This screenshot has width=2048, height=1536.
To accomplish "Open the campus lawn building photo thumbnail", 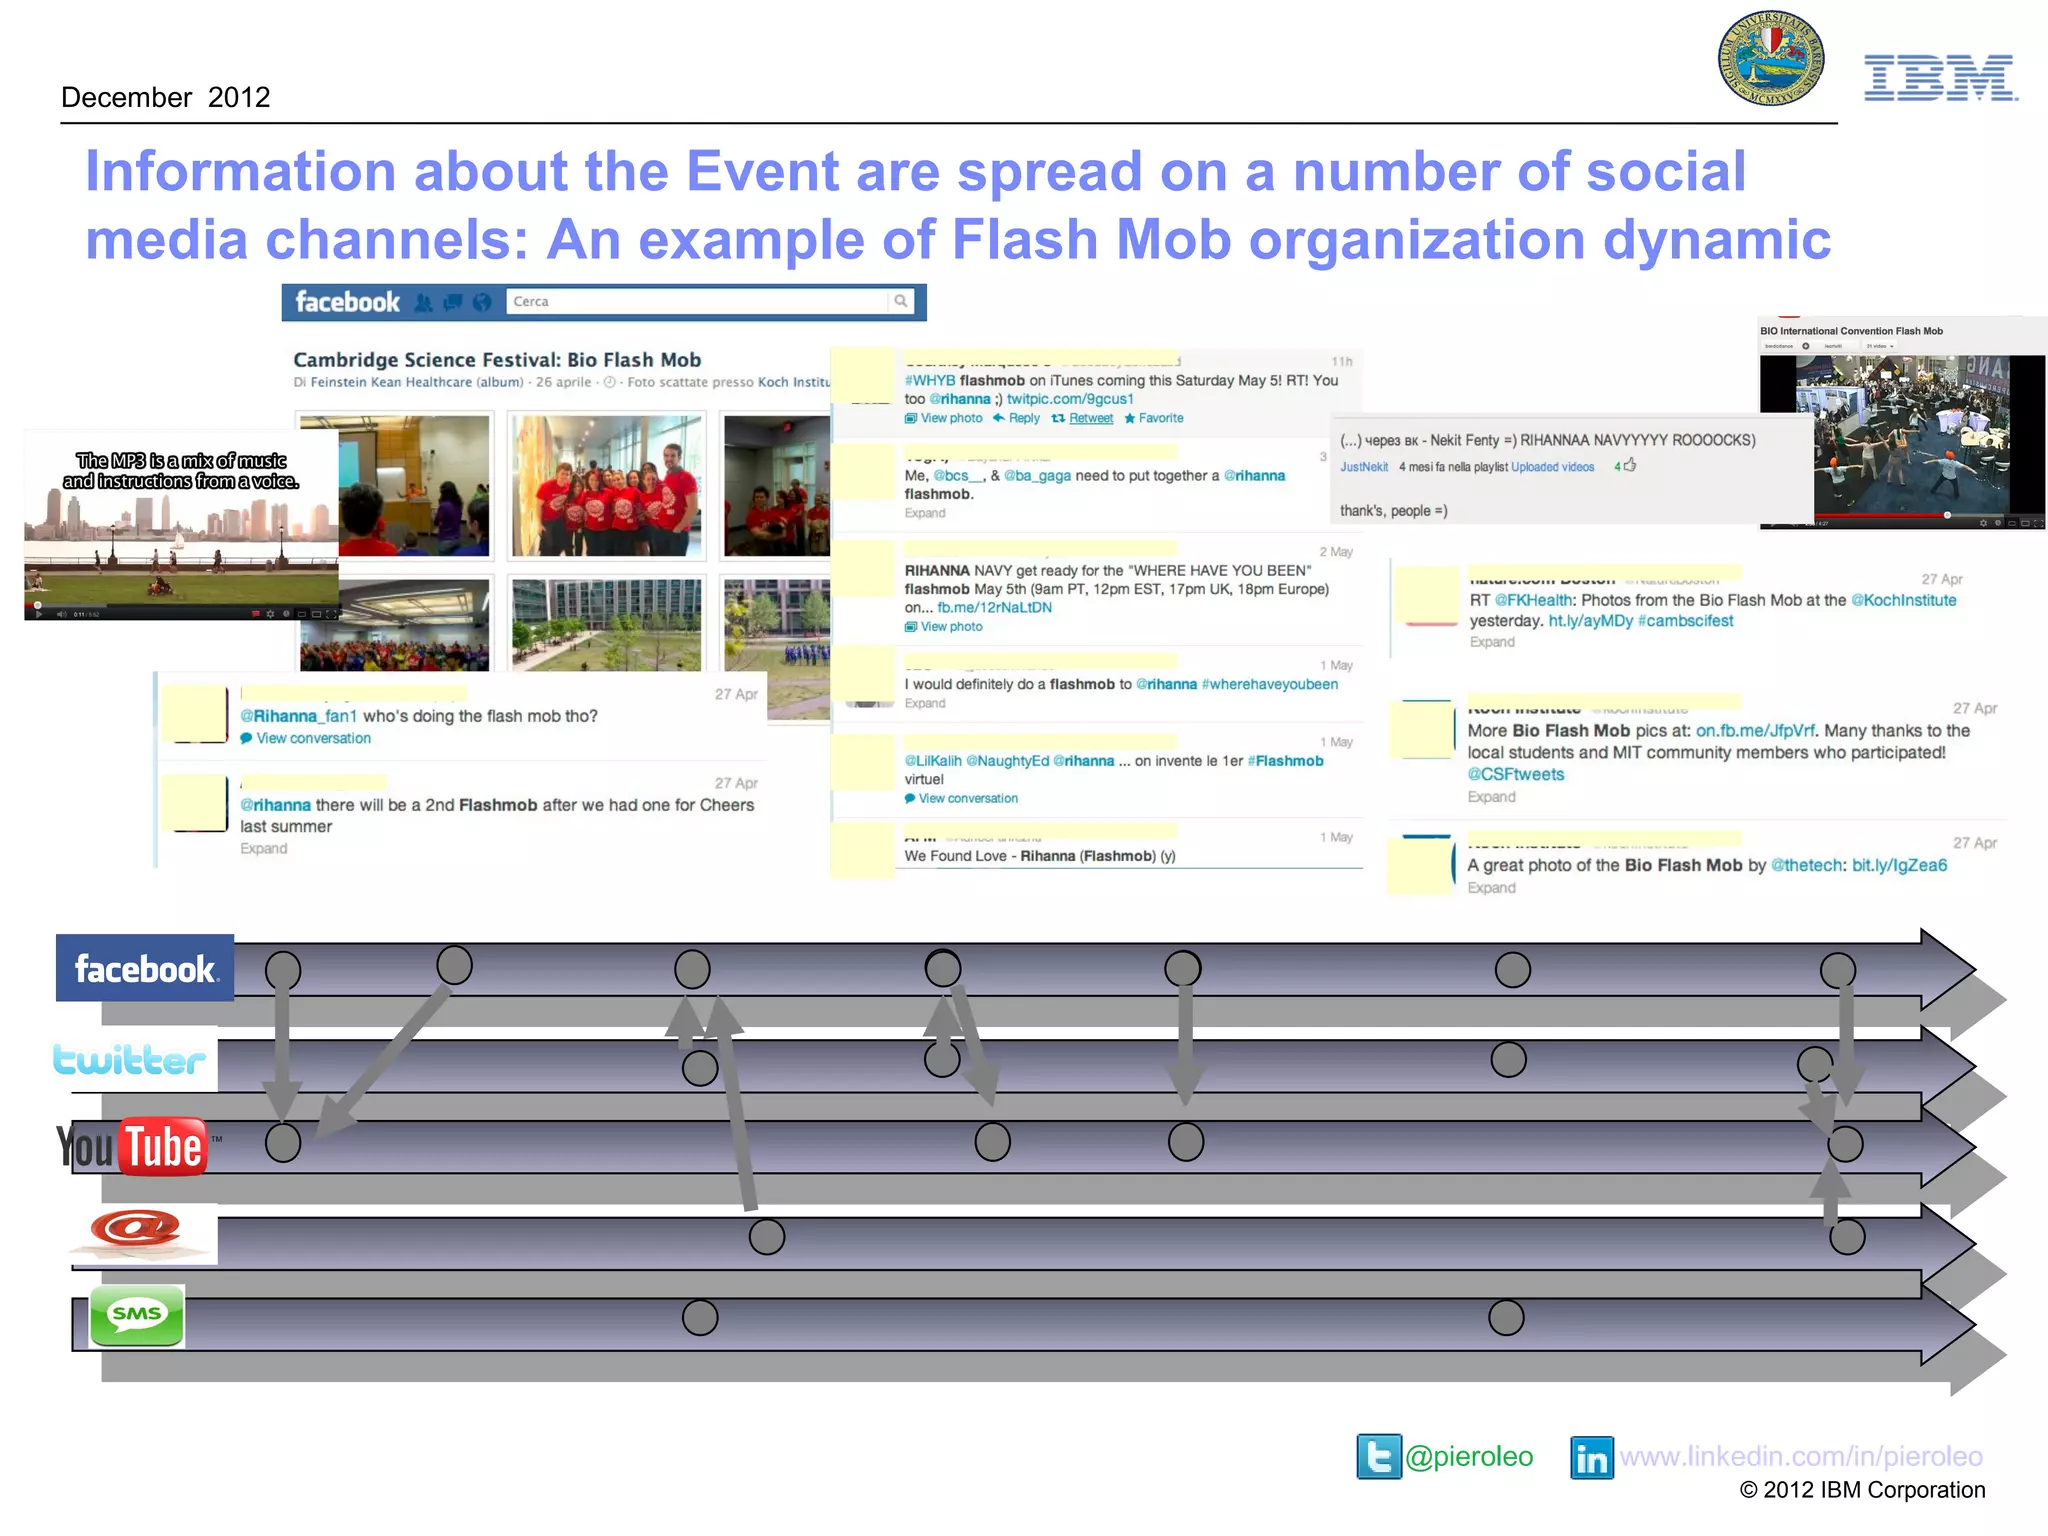I will coord(606,625).
